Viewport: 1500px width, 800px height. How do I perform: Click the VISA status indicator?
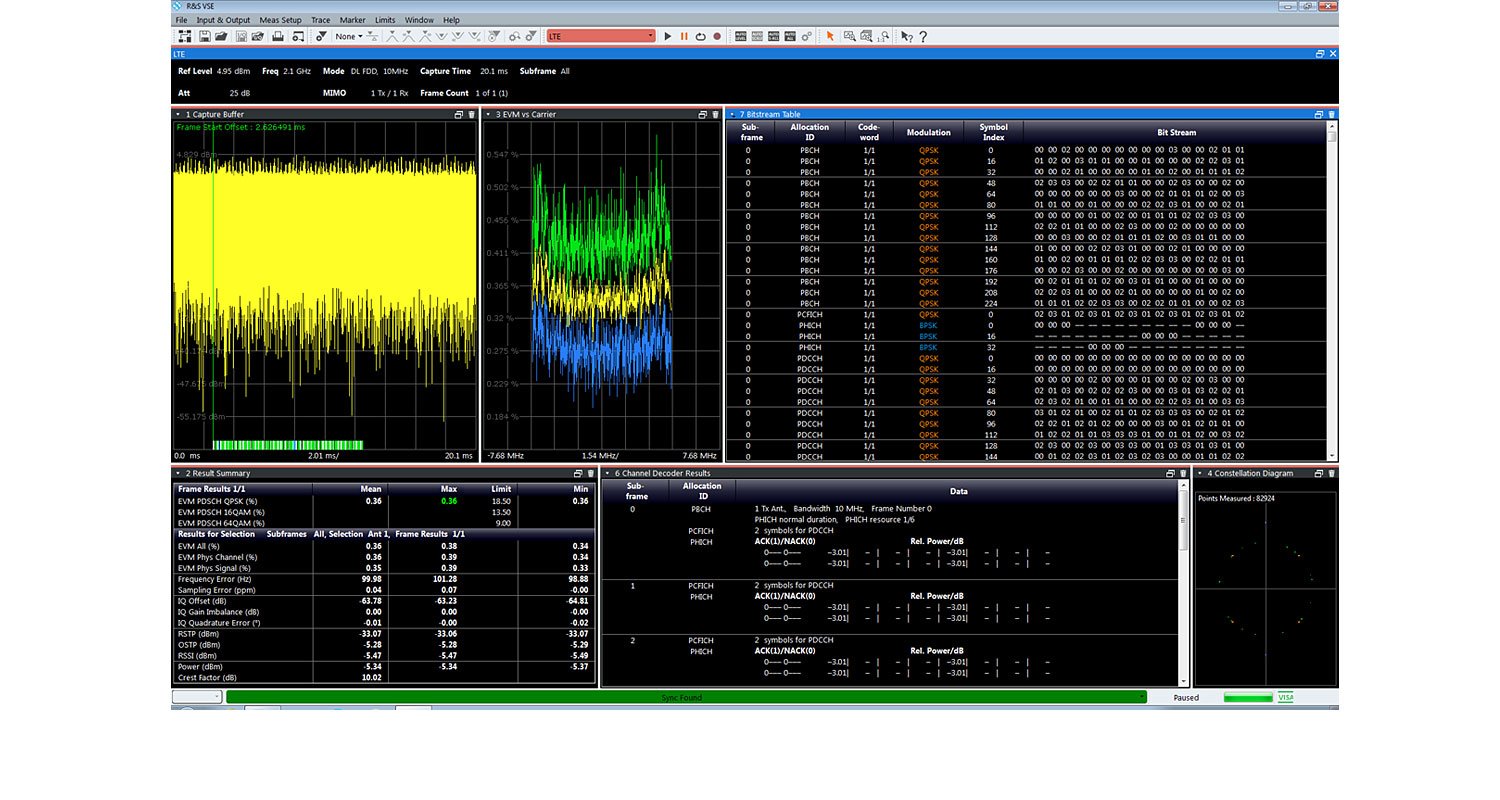click(1287, 697)
